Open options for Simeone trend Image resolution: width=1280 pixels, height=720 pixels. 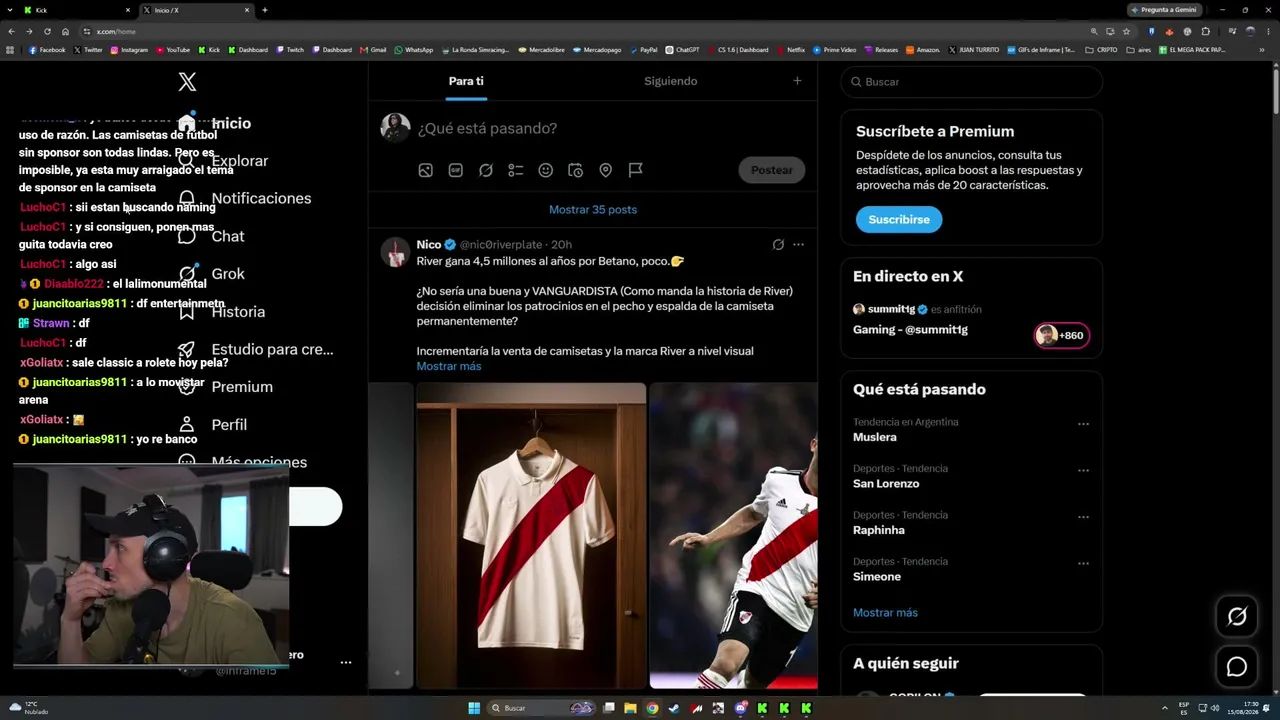coord(1083,564)
